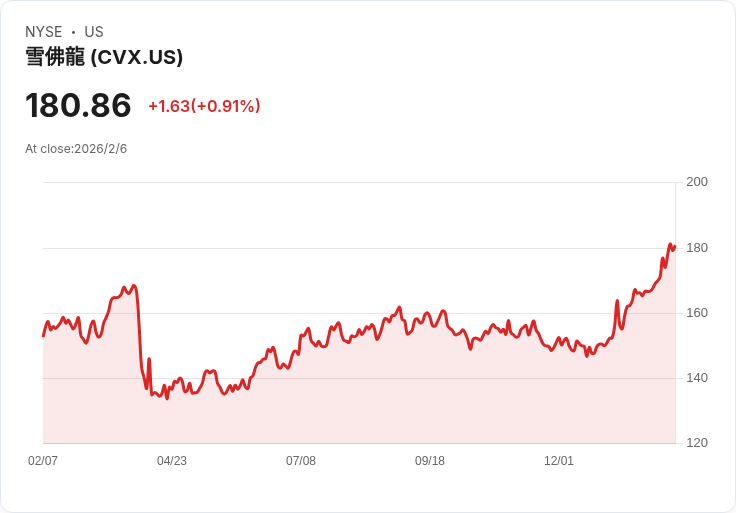The image size is (736, 513).
Task: Click the latest endpoint of the price line
Action: coord(675,246)
